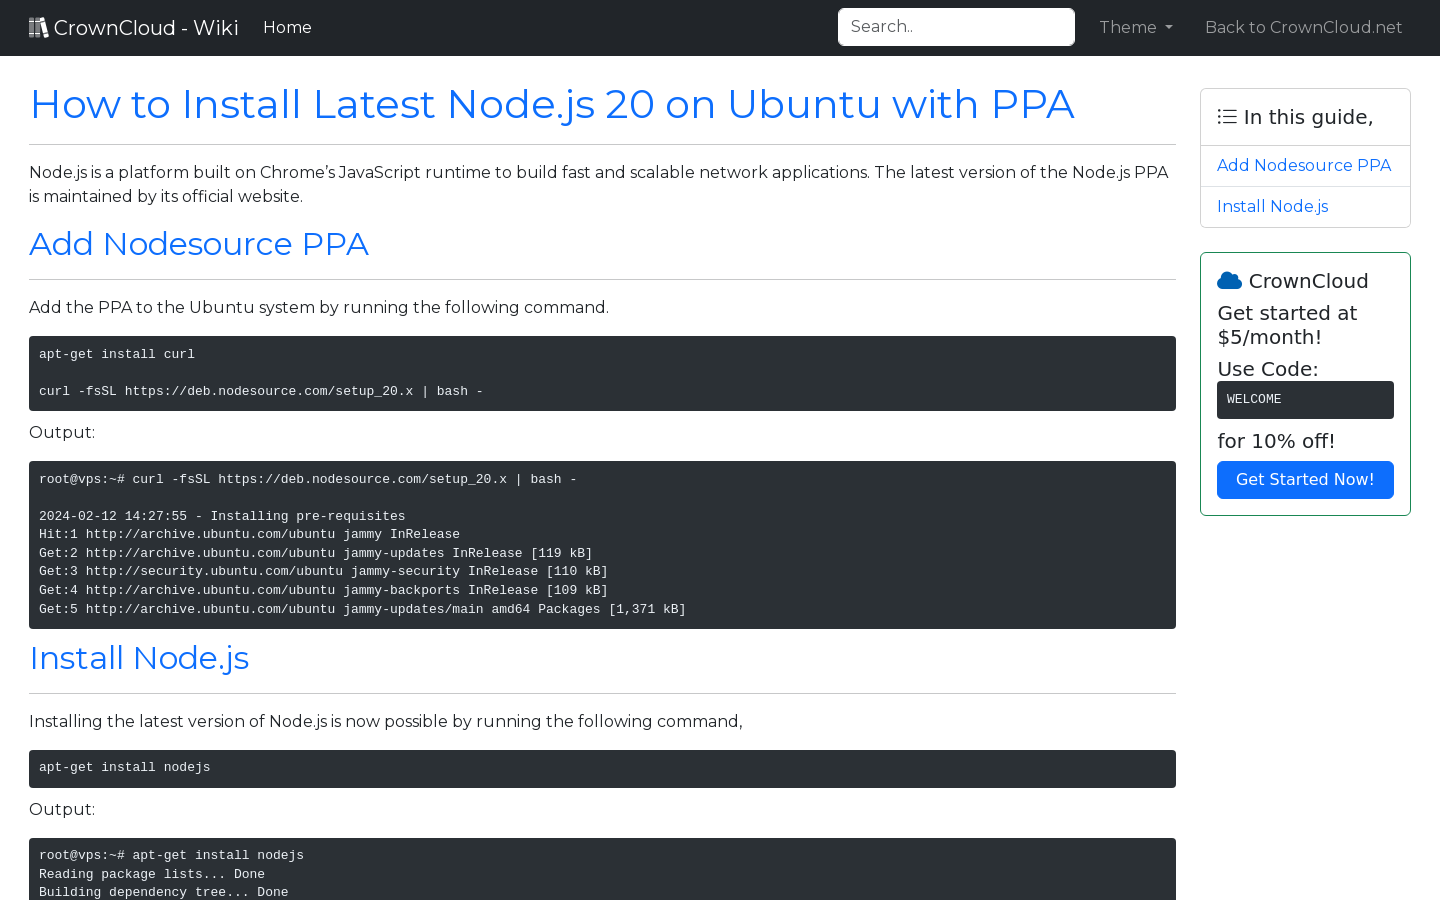Image resolution: width=1440 pixels, height=900 pixels.
Task: Open the Theme menu to change appearance
Action: coord(1135,27)
